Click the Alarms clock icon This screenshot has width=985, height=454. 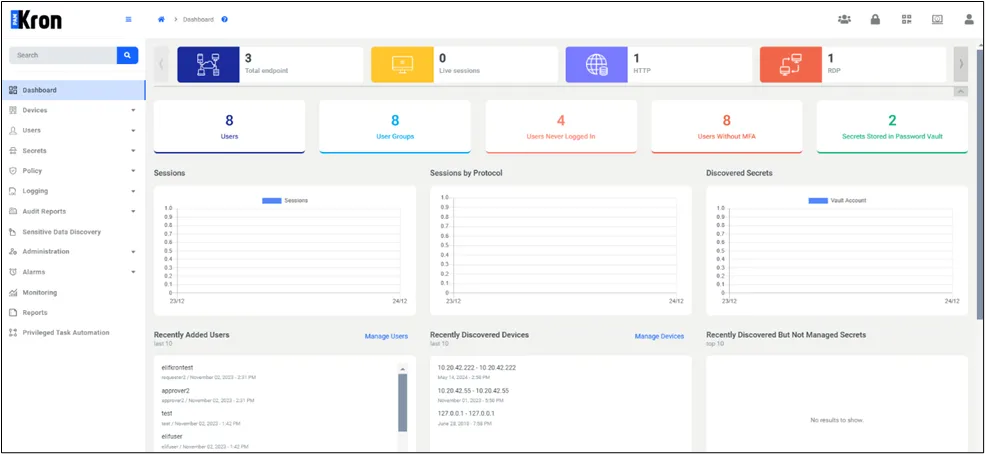pos(13,272)
